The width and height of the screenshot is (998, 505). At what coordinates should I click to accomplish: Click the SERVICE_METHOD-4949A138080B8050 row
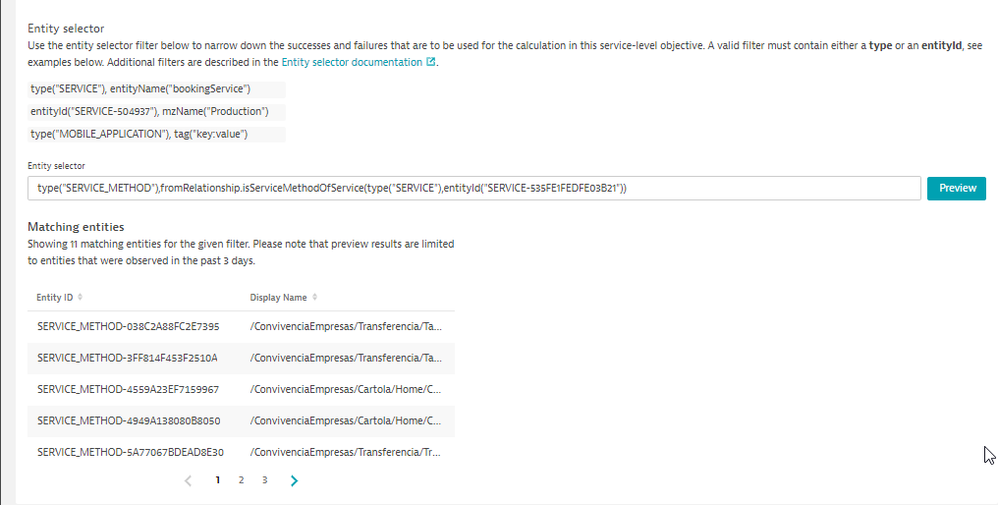tap(128, 421)
